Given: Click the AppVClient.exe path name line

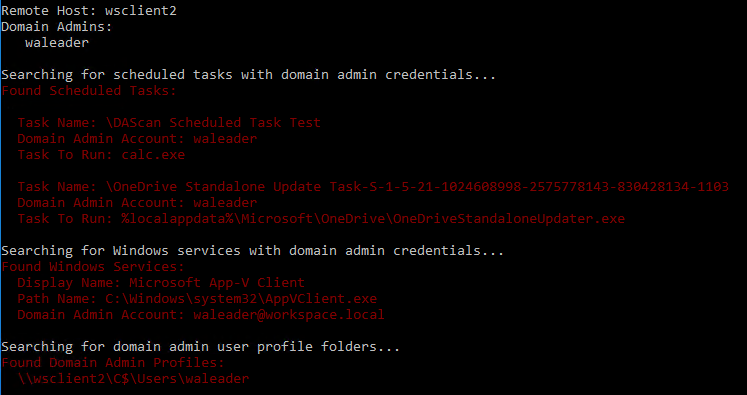Looking at the screenshot, I should [197, 299].
